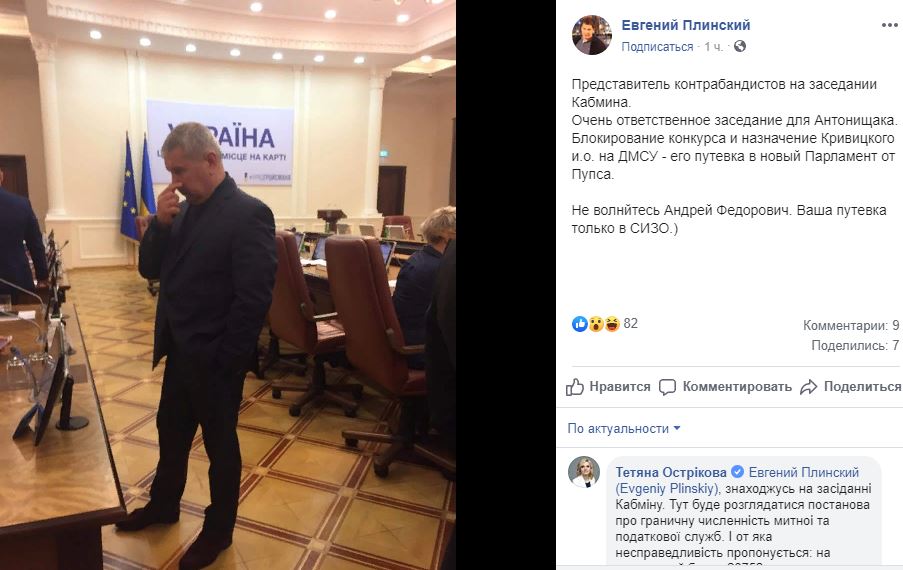Click Подписаться to follow the author
This screenshot has height=570, width=903.
[x=657, y=47]
